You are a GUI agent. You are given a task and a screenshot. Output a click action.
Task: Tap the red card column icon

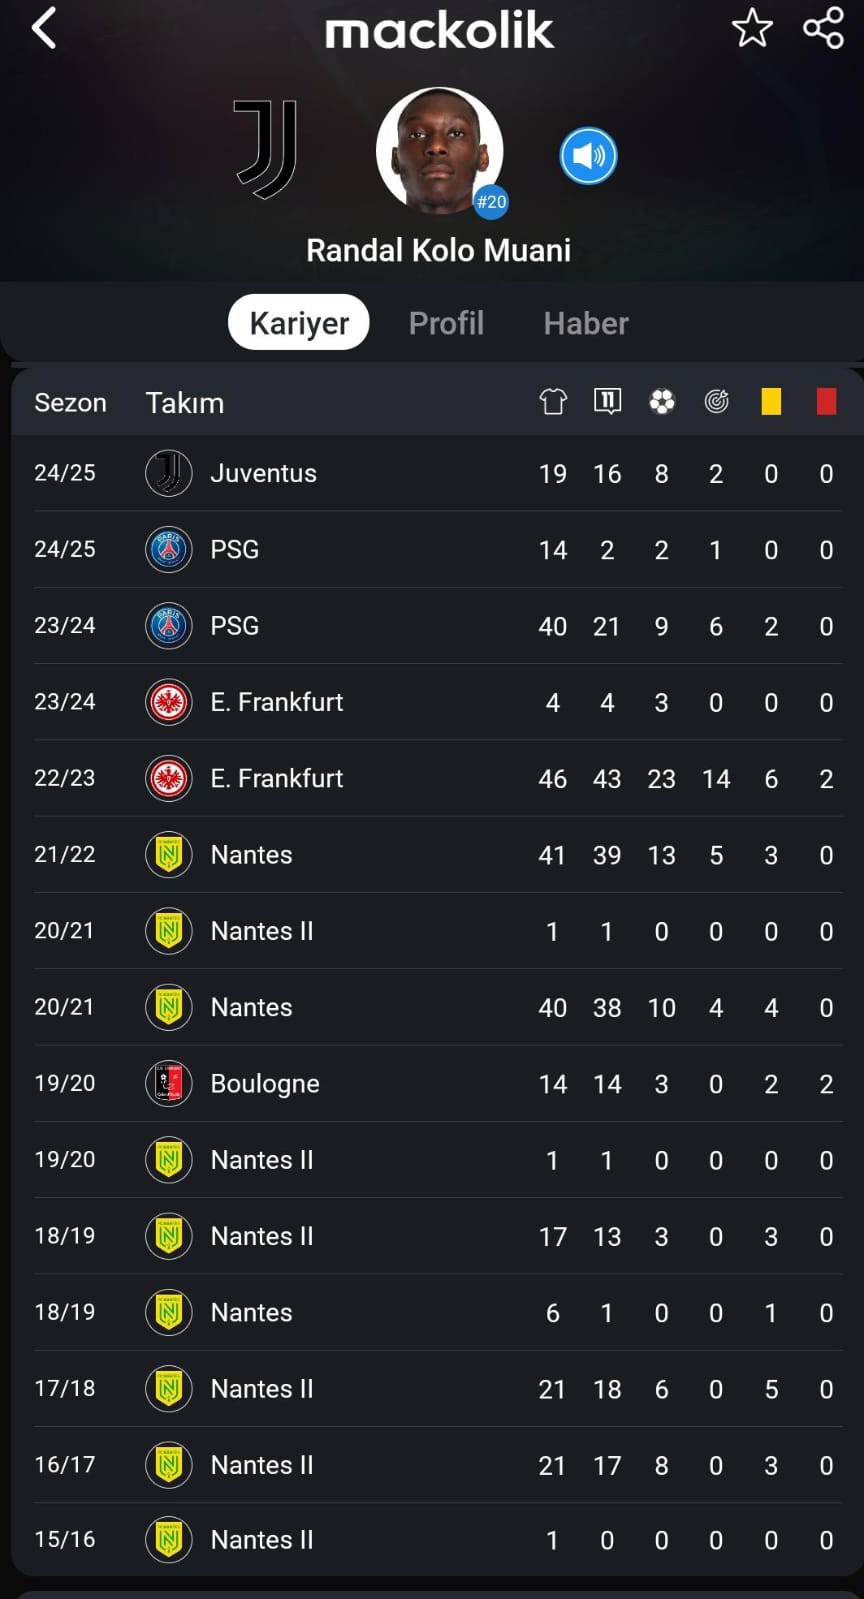pos(826,402)
